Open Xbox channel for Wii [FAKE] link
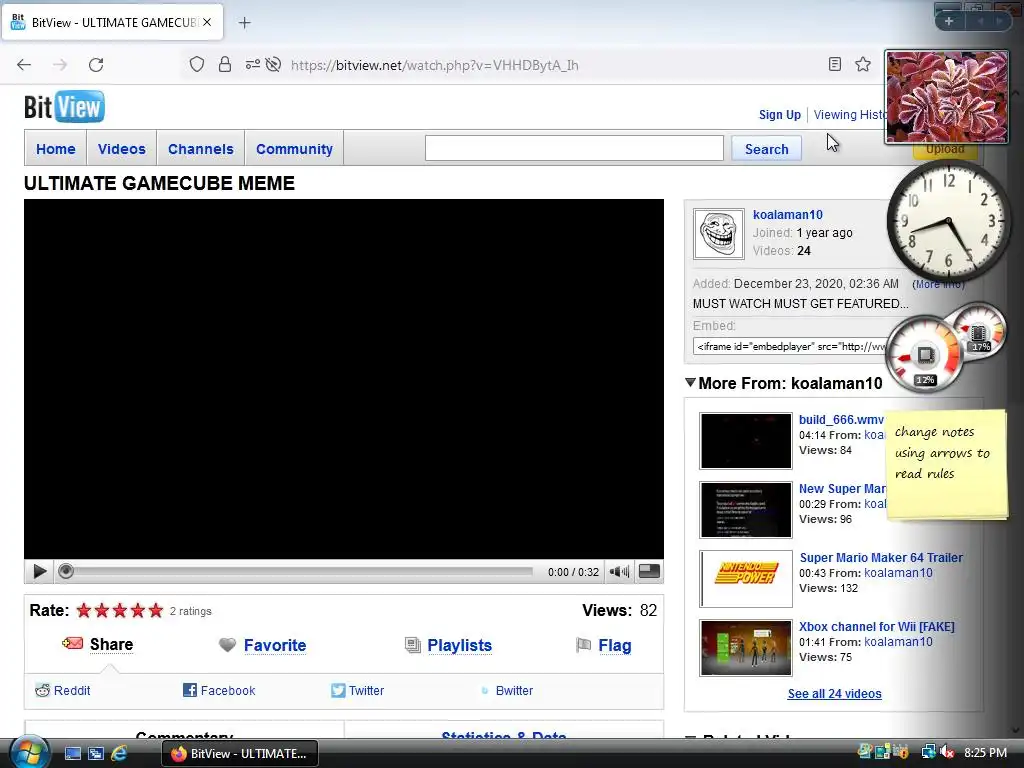The height and width of the screenshot is (768, 1024). 876,626
